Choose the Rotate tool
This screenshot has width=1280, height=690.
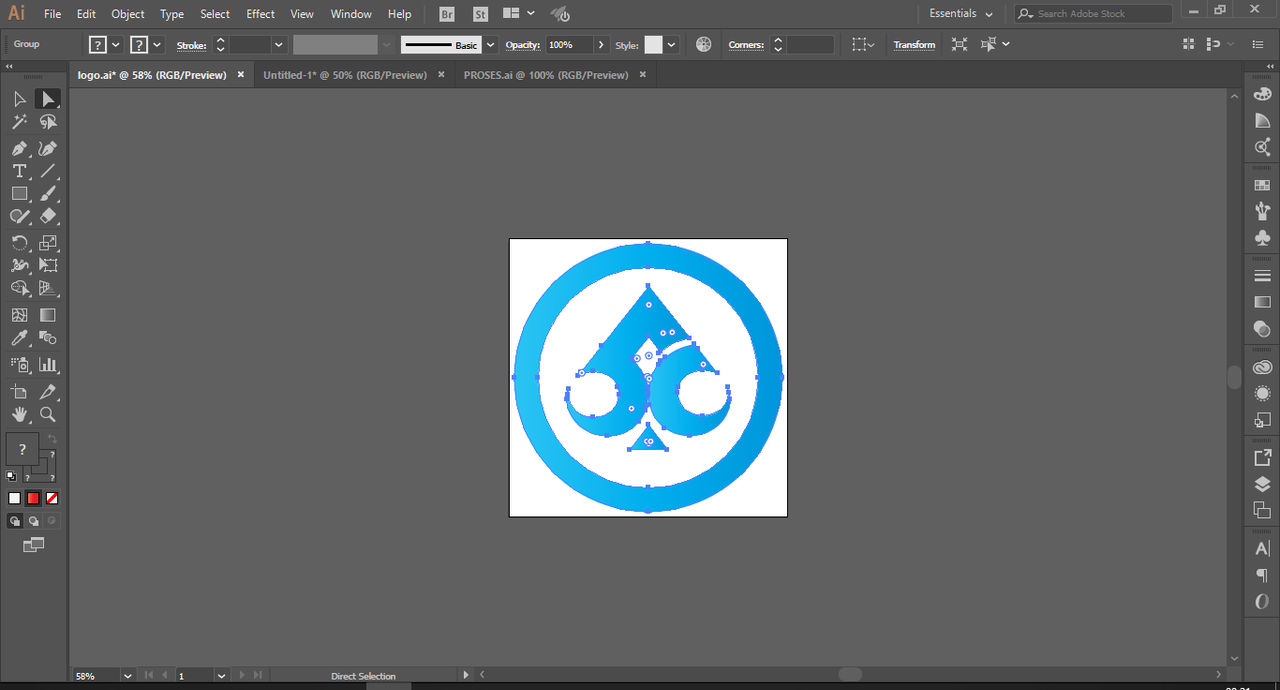click(19, 242)
